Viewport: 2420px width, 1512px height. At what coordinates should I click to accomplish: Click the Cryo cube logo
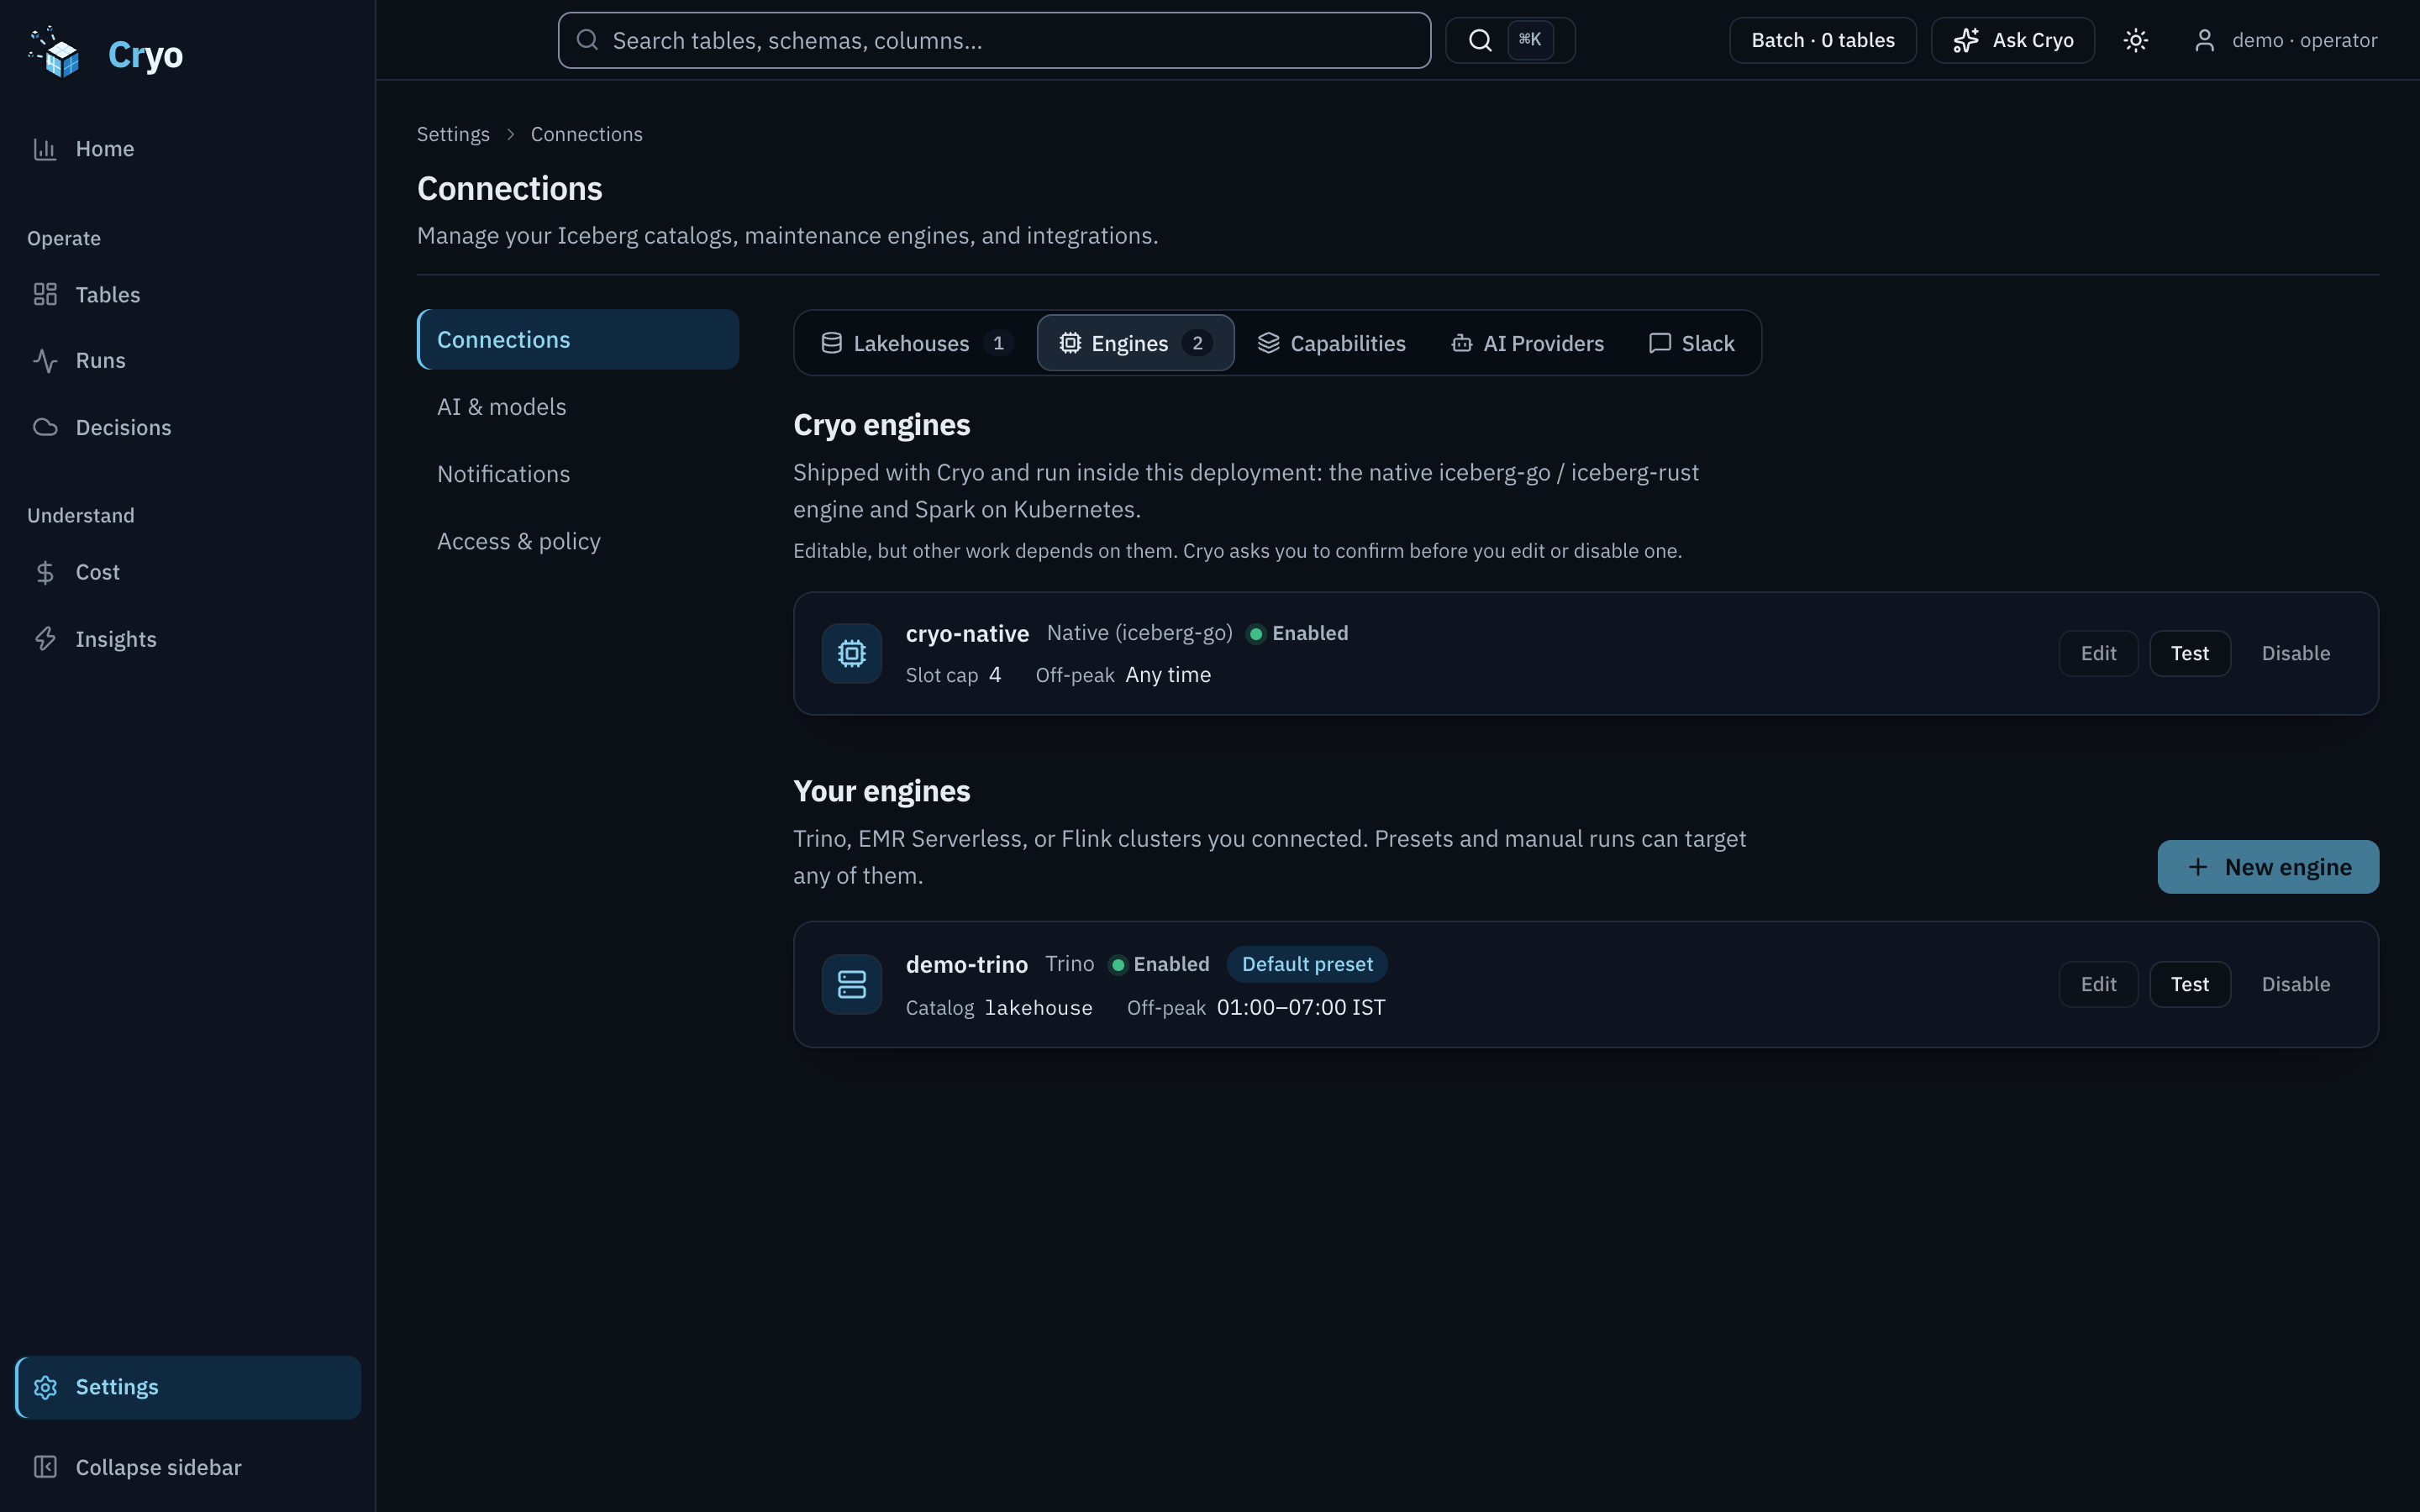click(x=55, y=52)
